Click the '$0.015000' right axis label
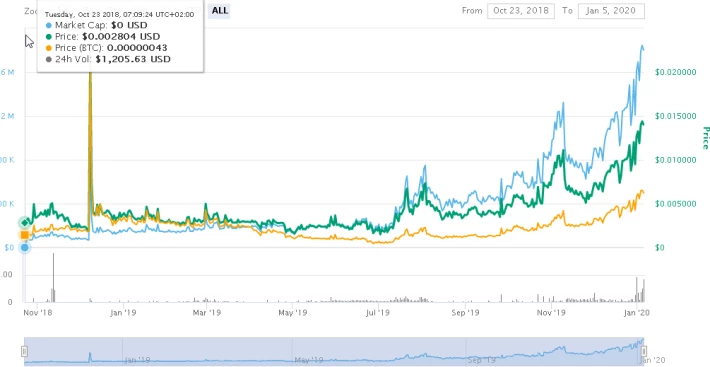The image size is (710, 367). (x=675, y=116)
